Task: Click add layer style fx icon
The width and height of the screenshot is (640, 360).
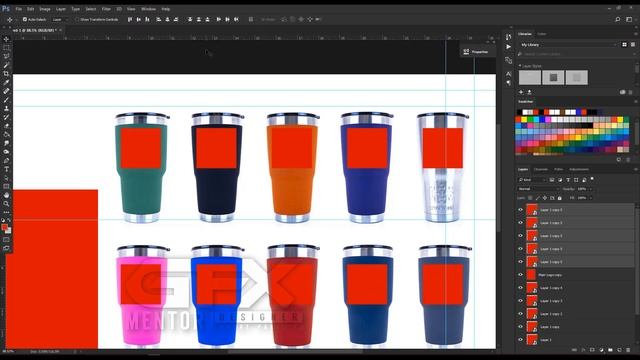Action: pos(583,350)
